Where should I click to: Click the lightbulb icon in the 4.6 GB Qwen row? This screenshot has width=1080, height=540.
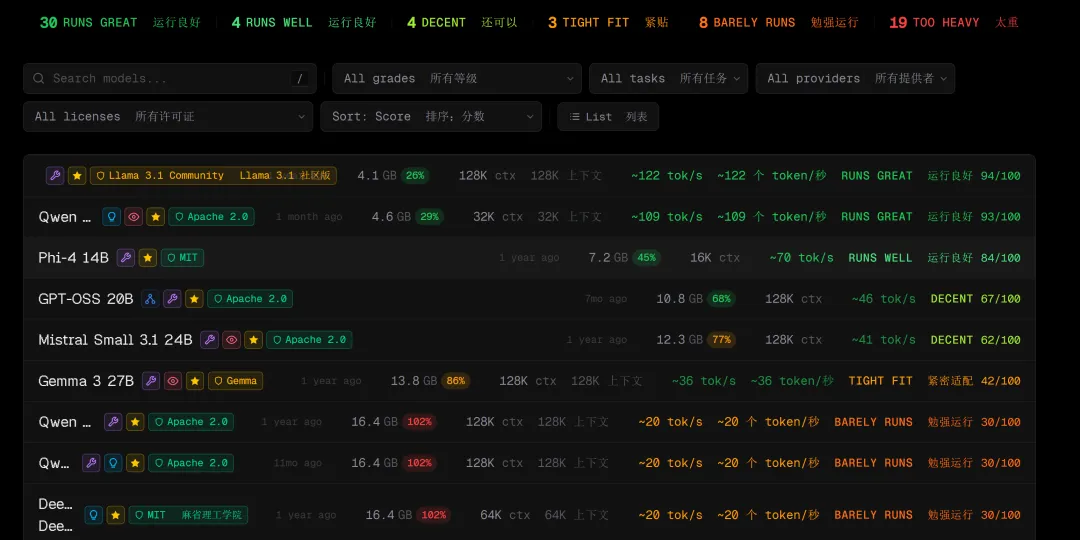point(112,217)
